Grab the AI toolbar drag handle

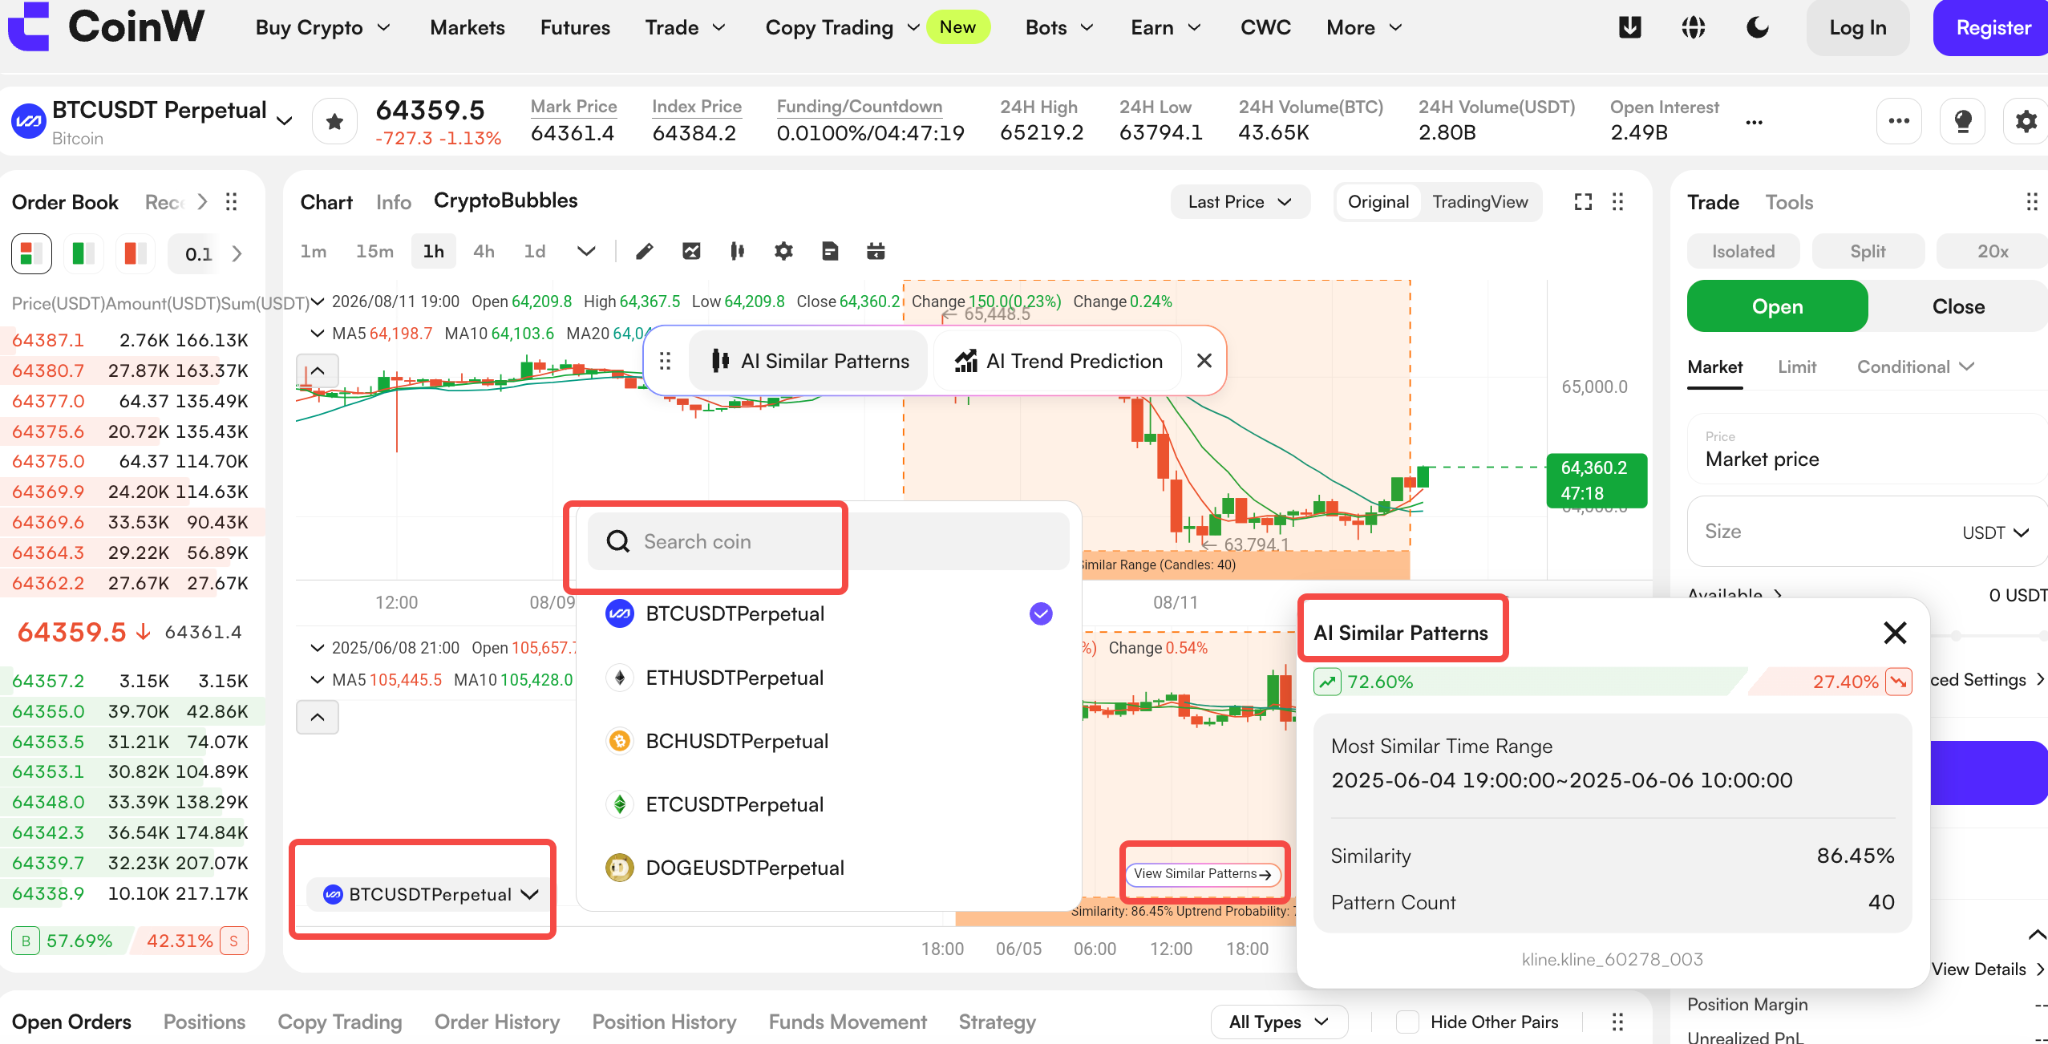[x=666, y=361]
